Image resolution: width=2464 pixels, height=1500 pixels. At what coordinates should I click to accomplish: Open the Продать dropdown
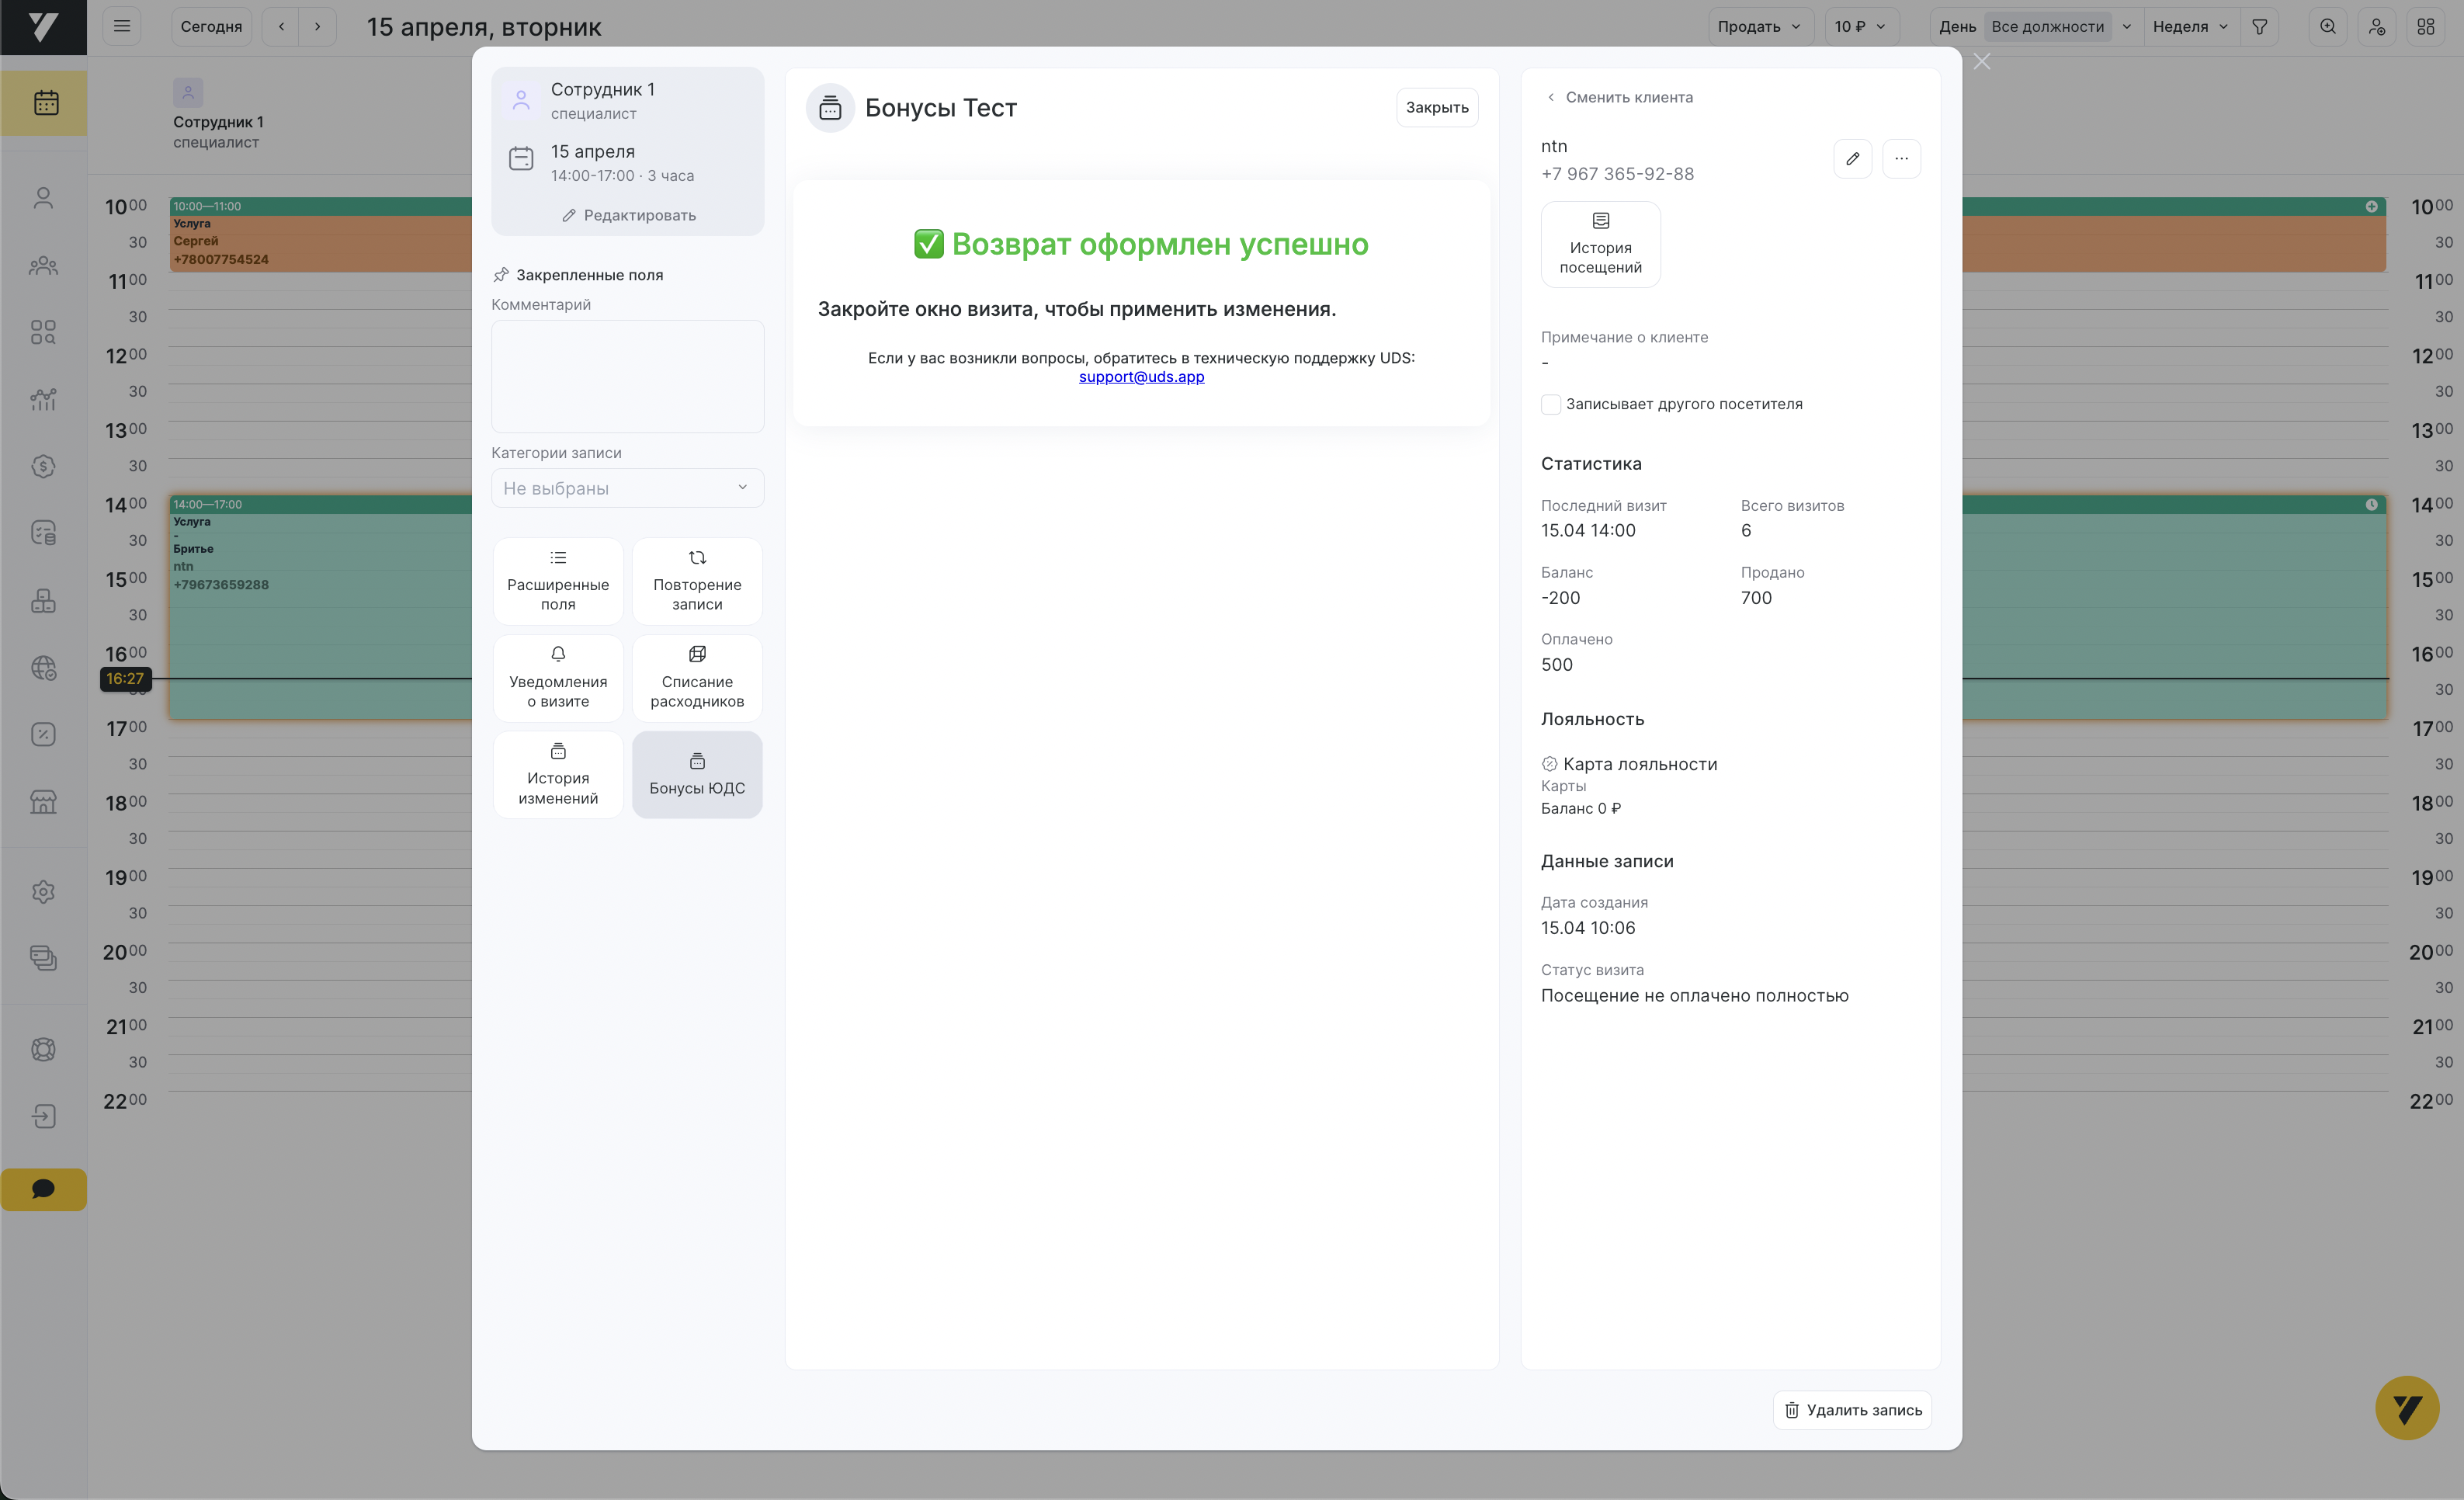coord(1759,27)
